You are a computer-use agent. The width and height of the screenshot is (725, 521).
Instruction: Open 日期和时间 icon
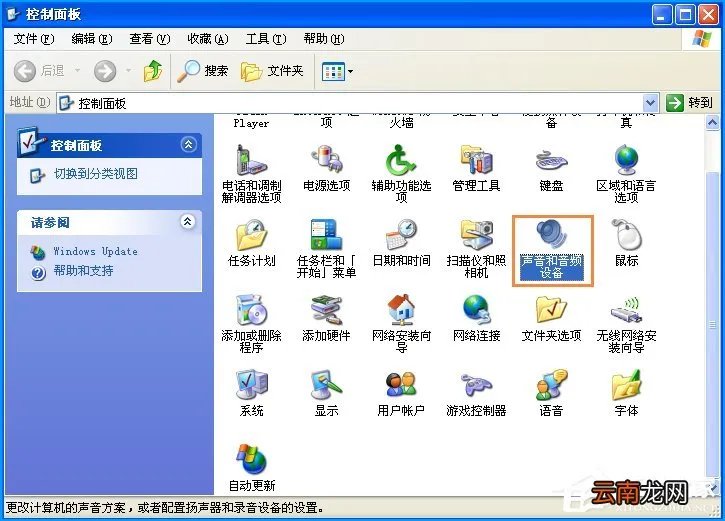tap(401, 243)
